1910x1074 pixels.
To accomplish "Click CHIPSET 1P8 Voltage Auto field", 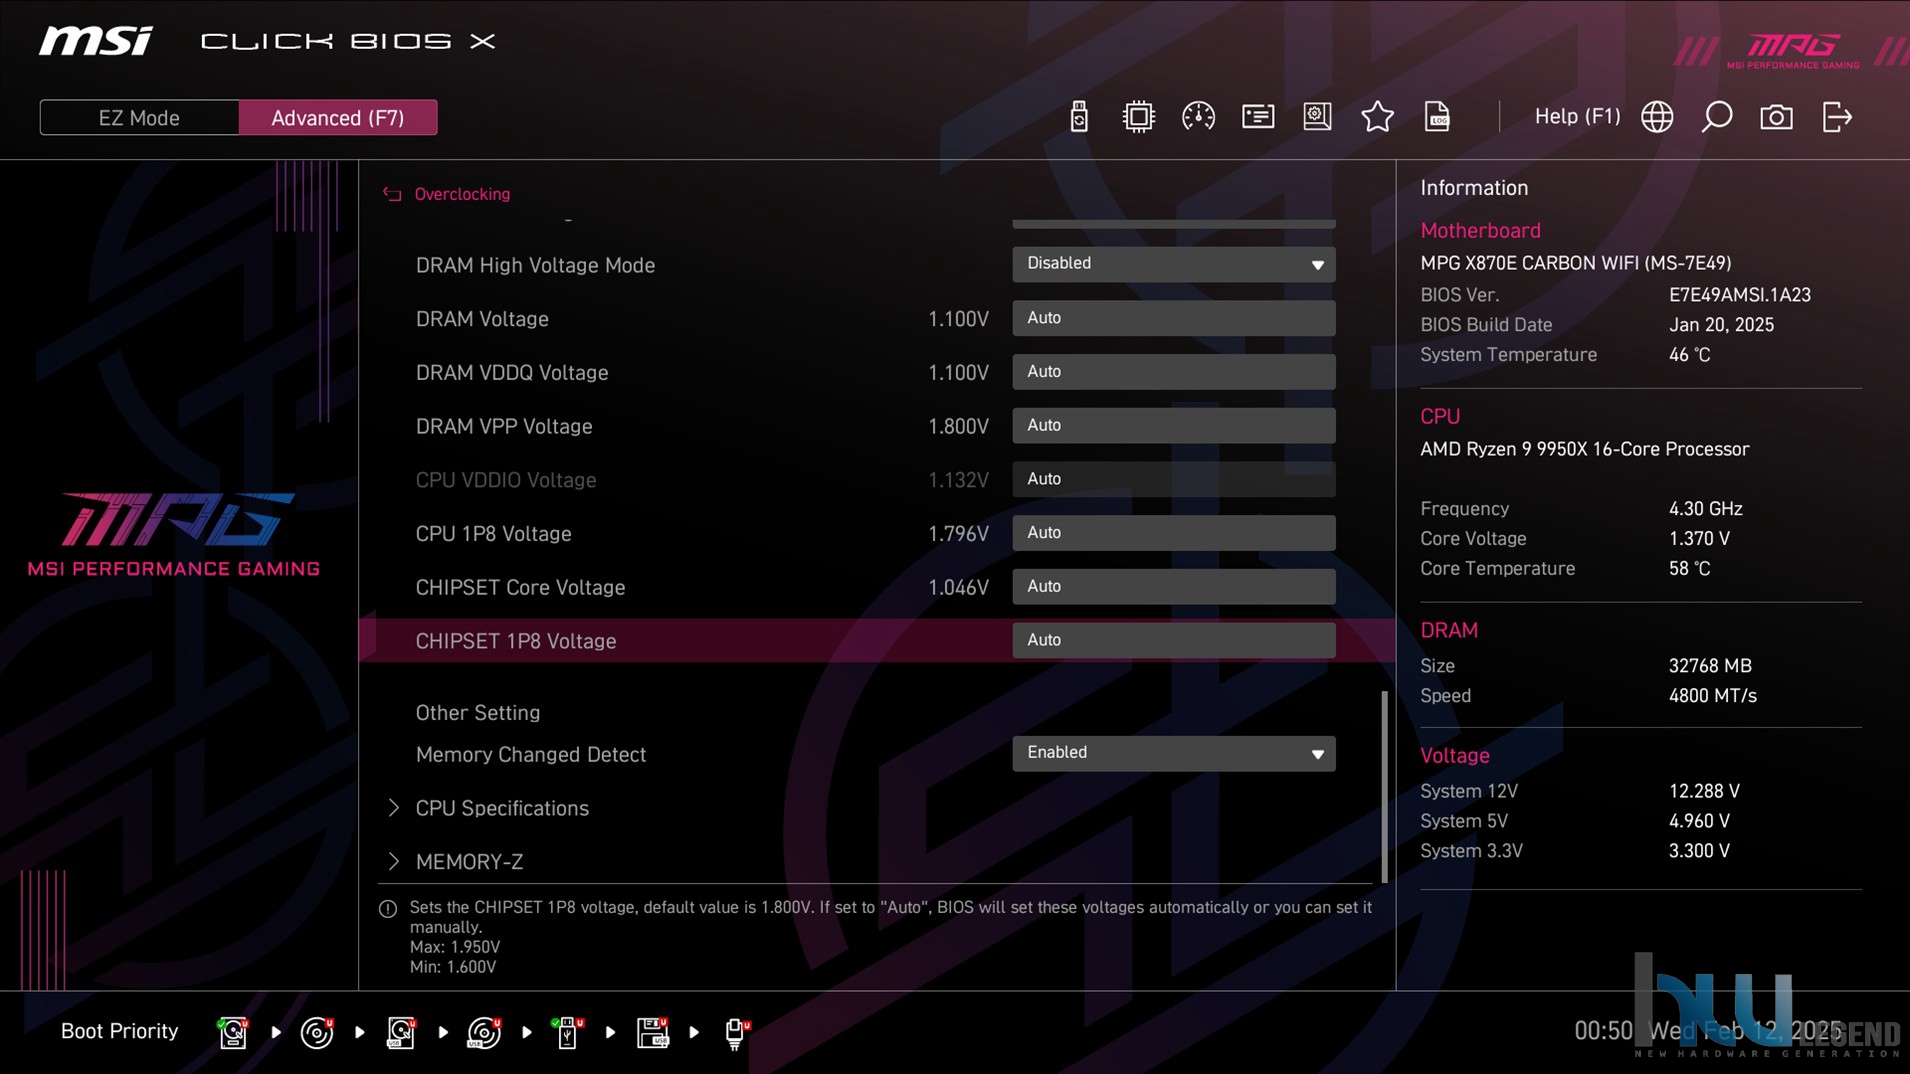I will click(x=1173, y=641).
